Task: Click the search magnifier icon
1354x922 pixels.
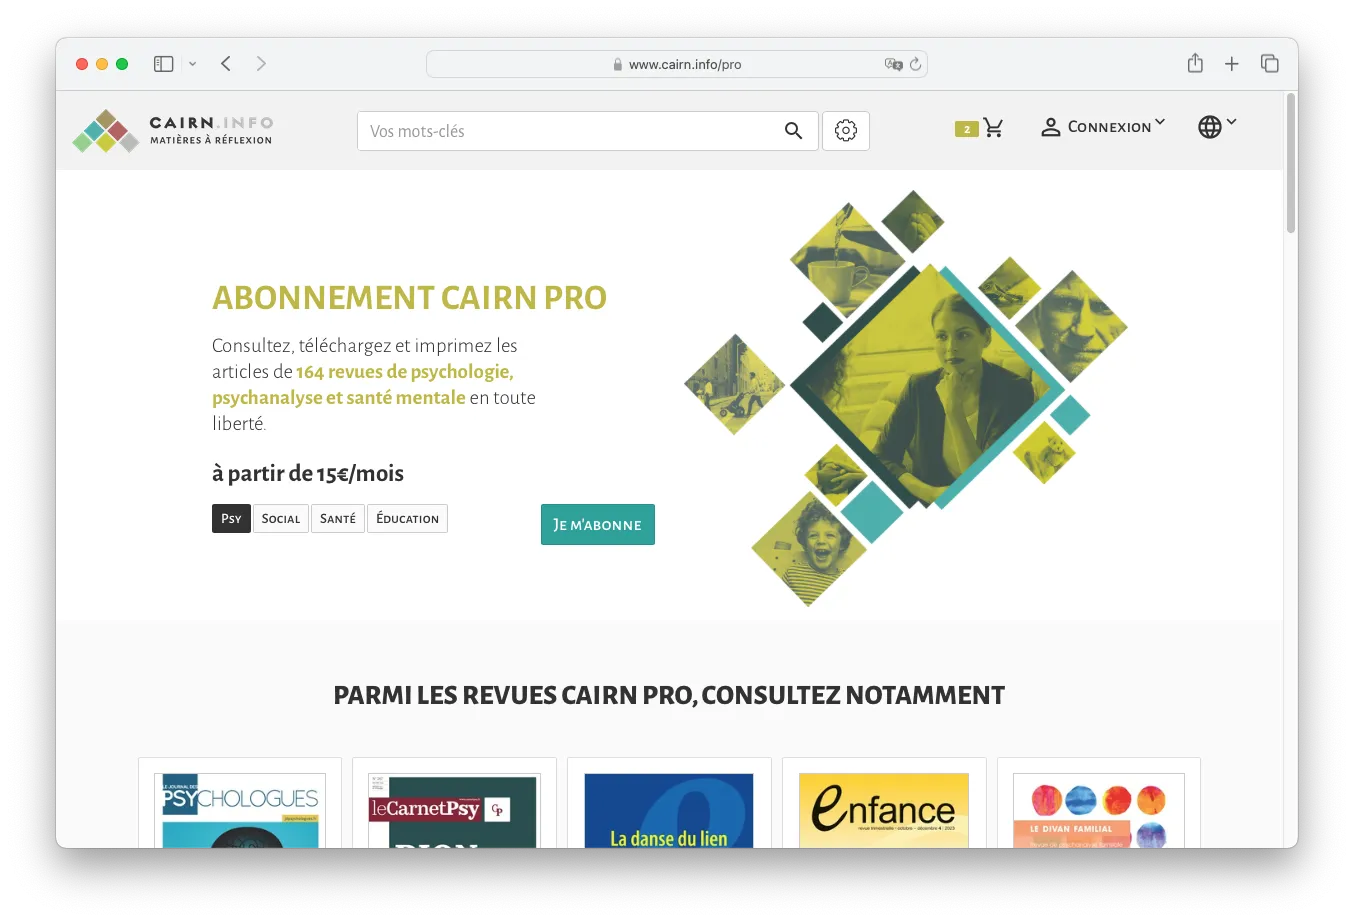Action: 793,131
